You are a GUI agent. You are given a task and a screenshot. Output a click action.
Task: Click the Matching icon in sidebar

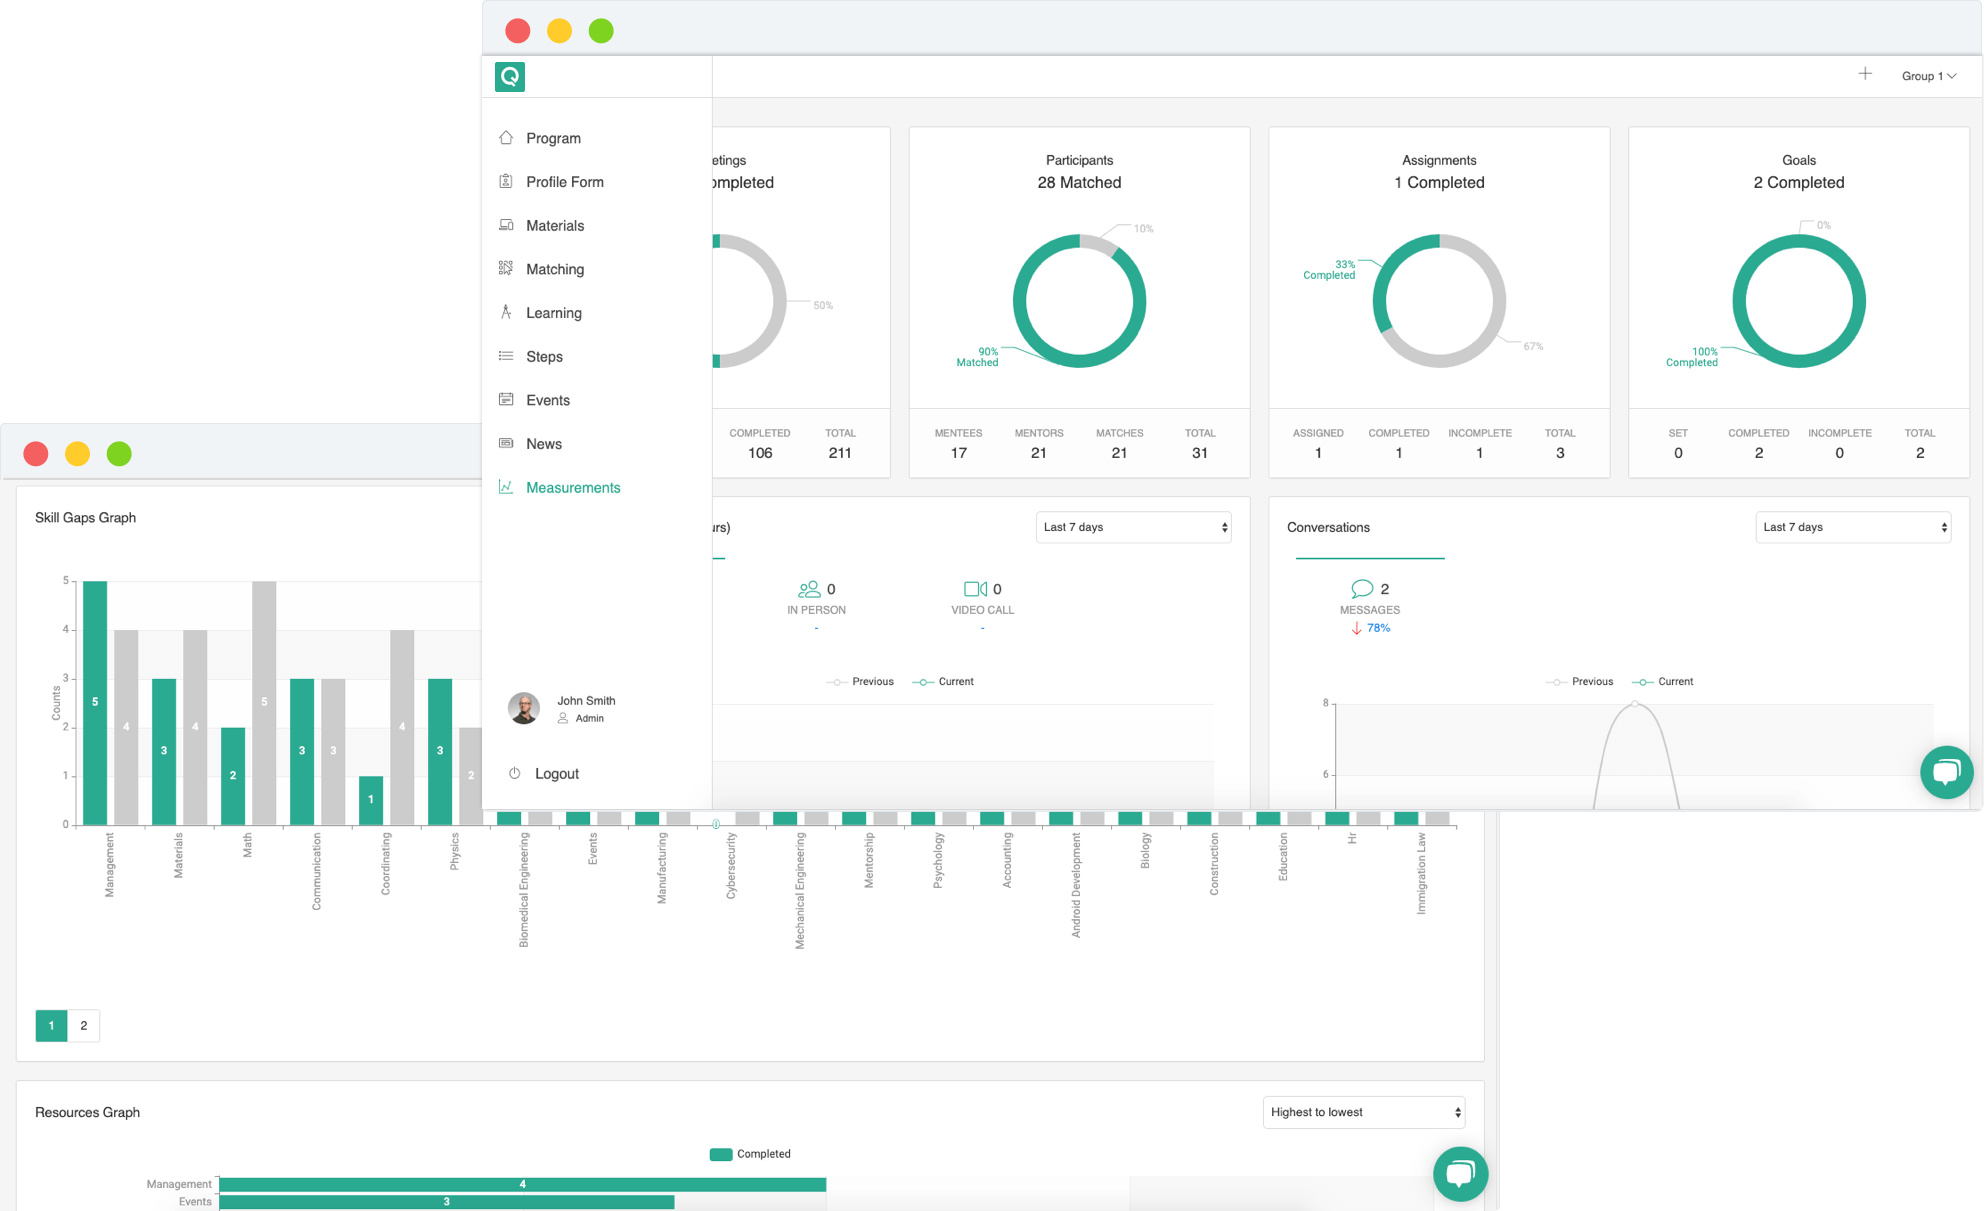(x=506, y=268)
